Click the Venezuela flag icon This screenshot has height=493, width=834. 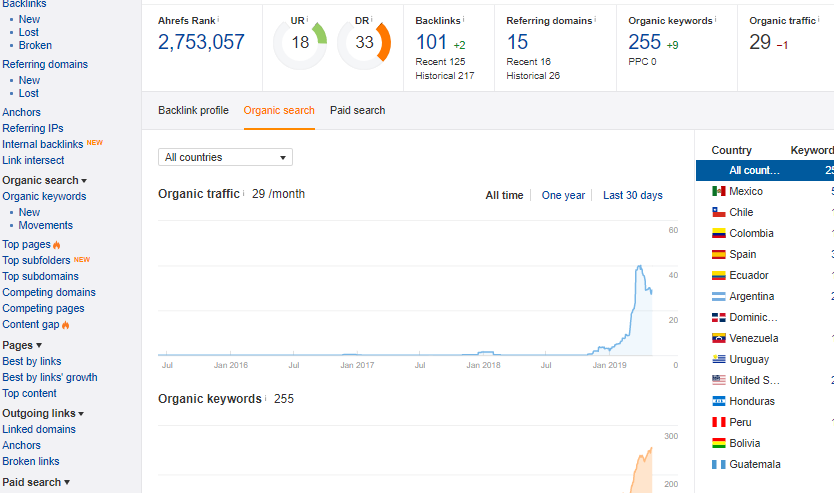[719, 338]
